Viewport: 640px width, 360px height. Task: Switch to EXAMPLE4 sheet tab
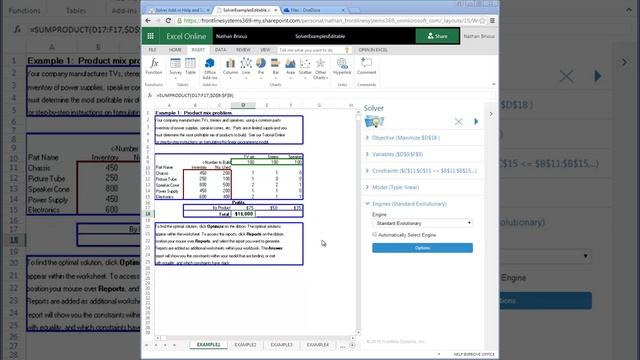pyautogui.click(x=318, y=345)
